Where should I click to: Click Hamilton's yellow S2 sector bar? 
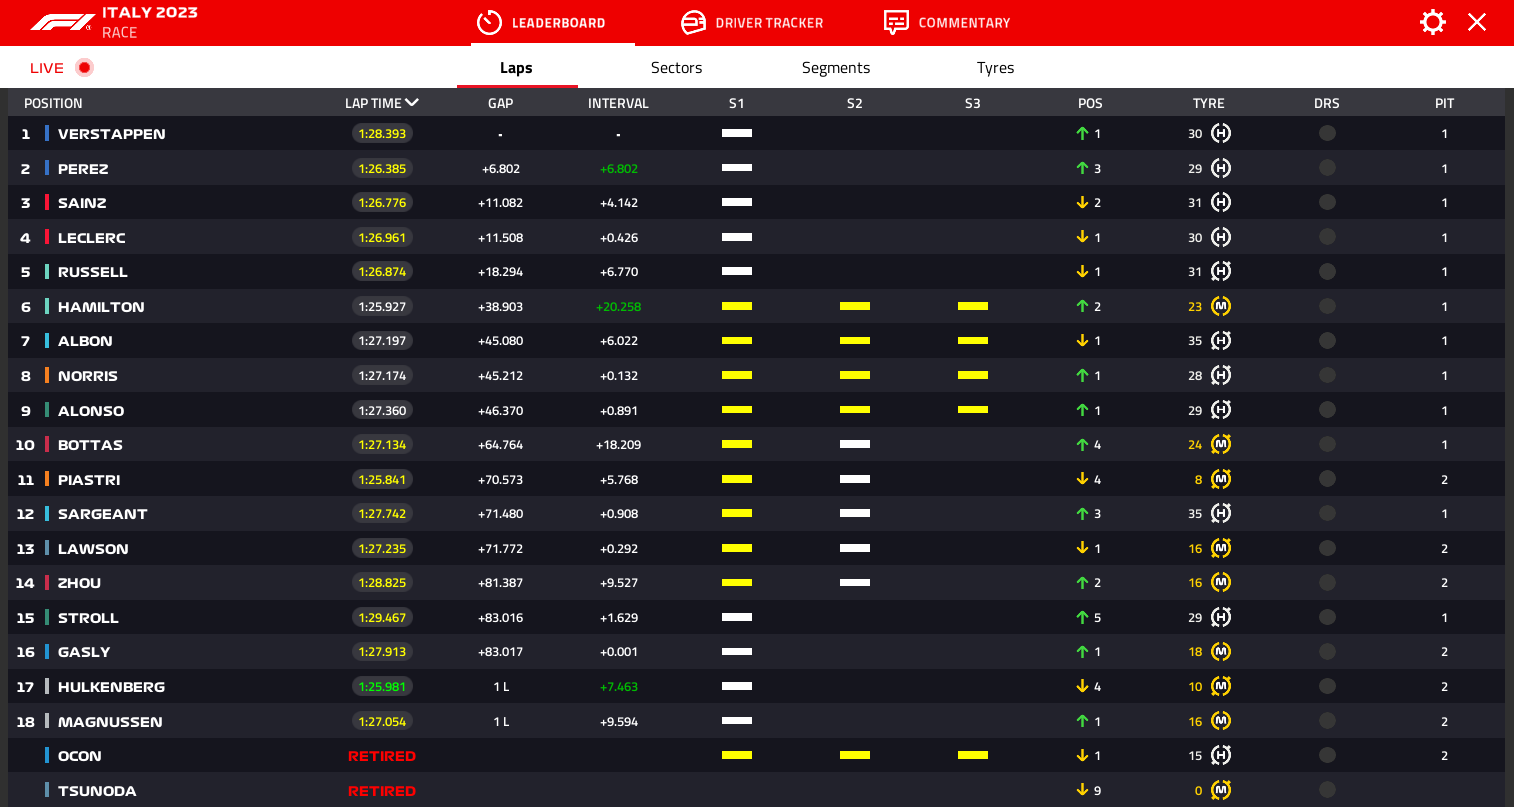[855, 306]
